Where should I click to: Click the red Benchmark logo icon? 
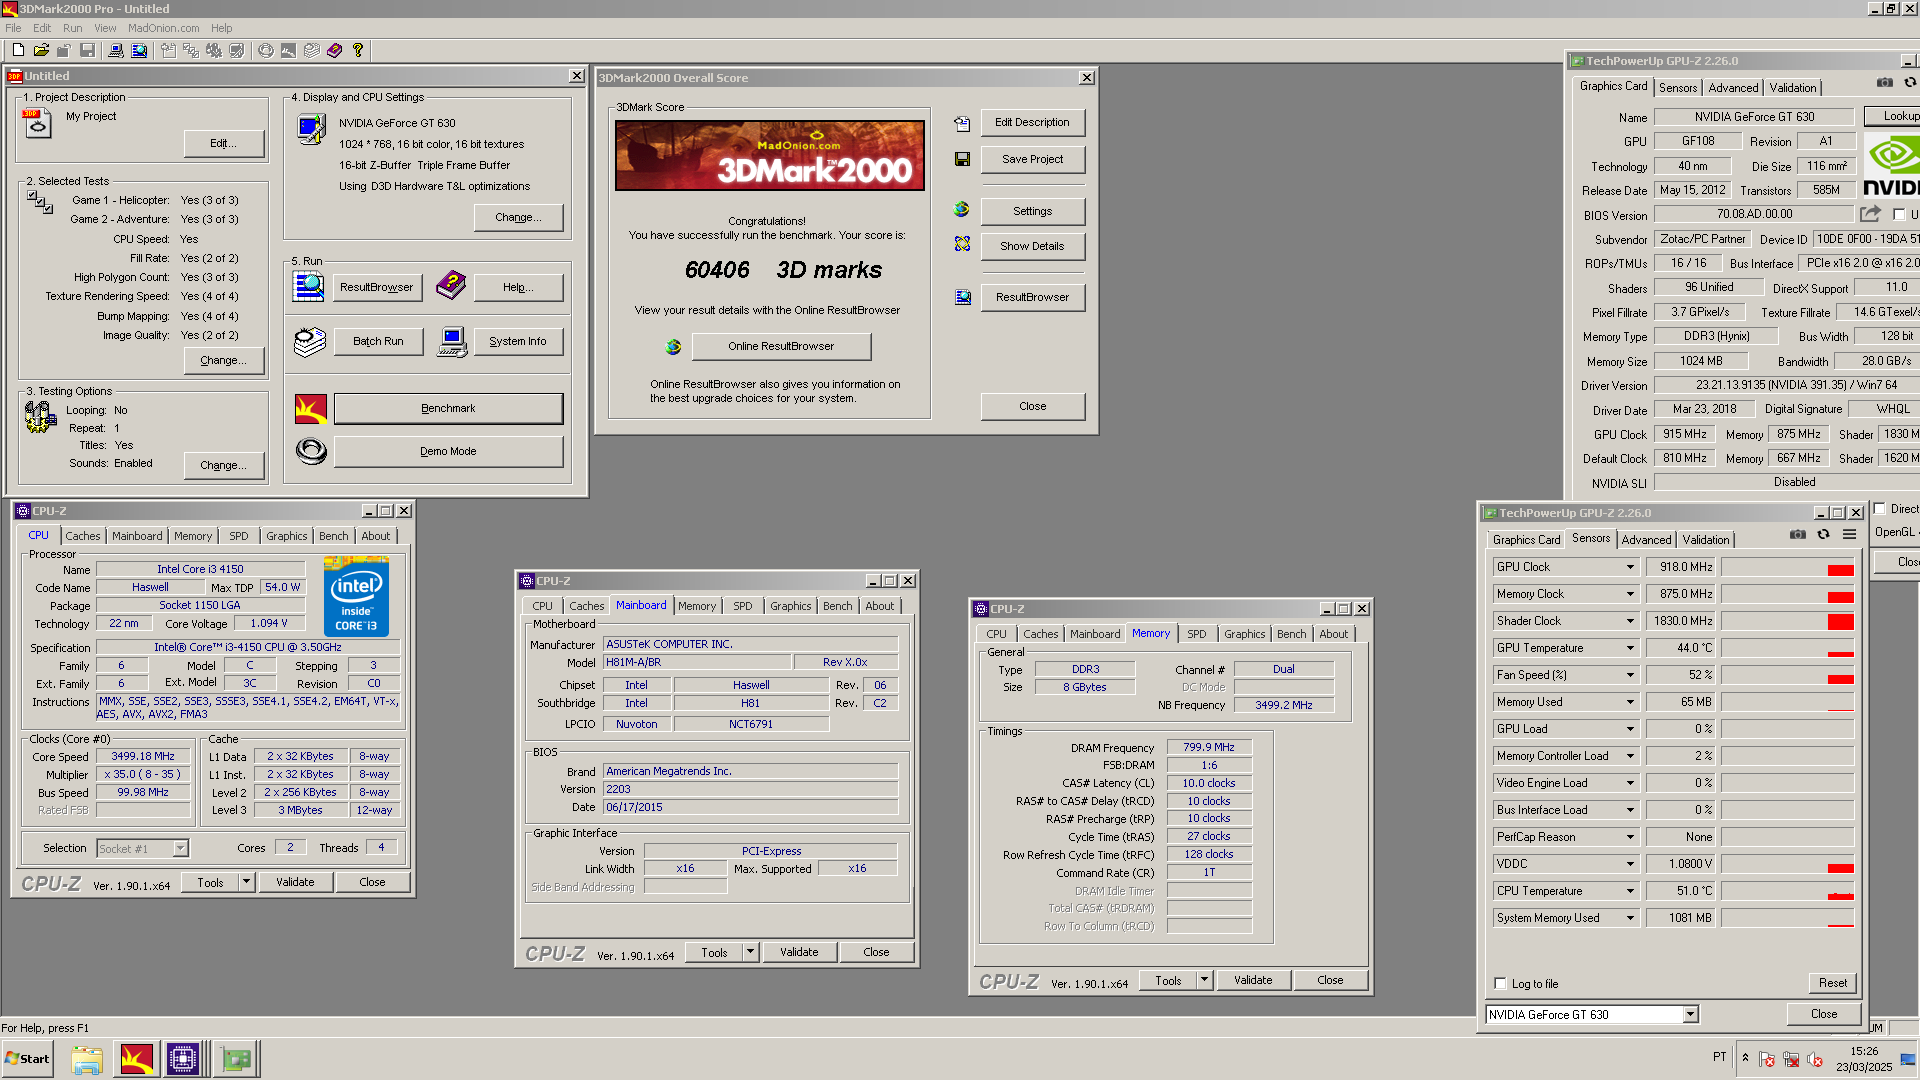pos(311,408)
